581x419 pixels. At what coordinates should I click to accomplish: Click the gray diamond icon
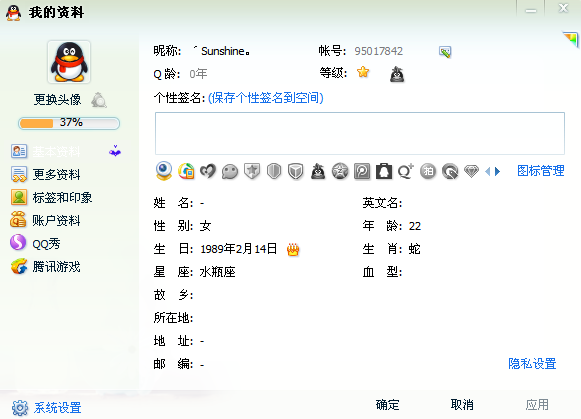471,171
